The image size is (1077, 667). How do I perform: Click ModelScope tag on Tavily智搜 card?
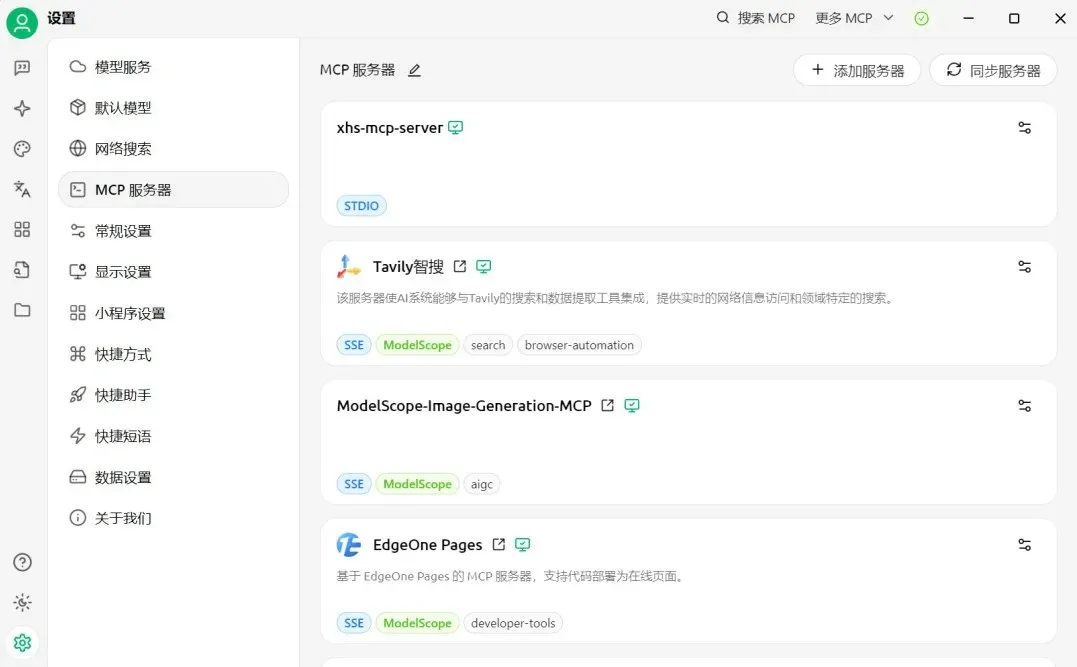[417, 345]
